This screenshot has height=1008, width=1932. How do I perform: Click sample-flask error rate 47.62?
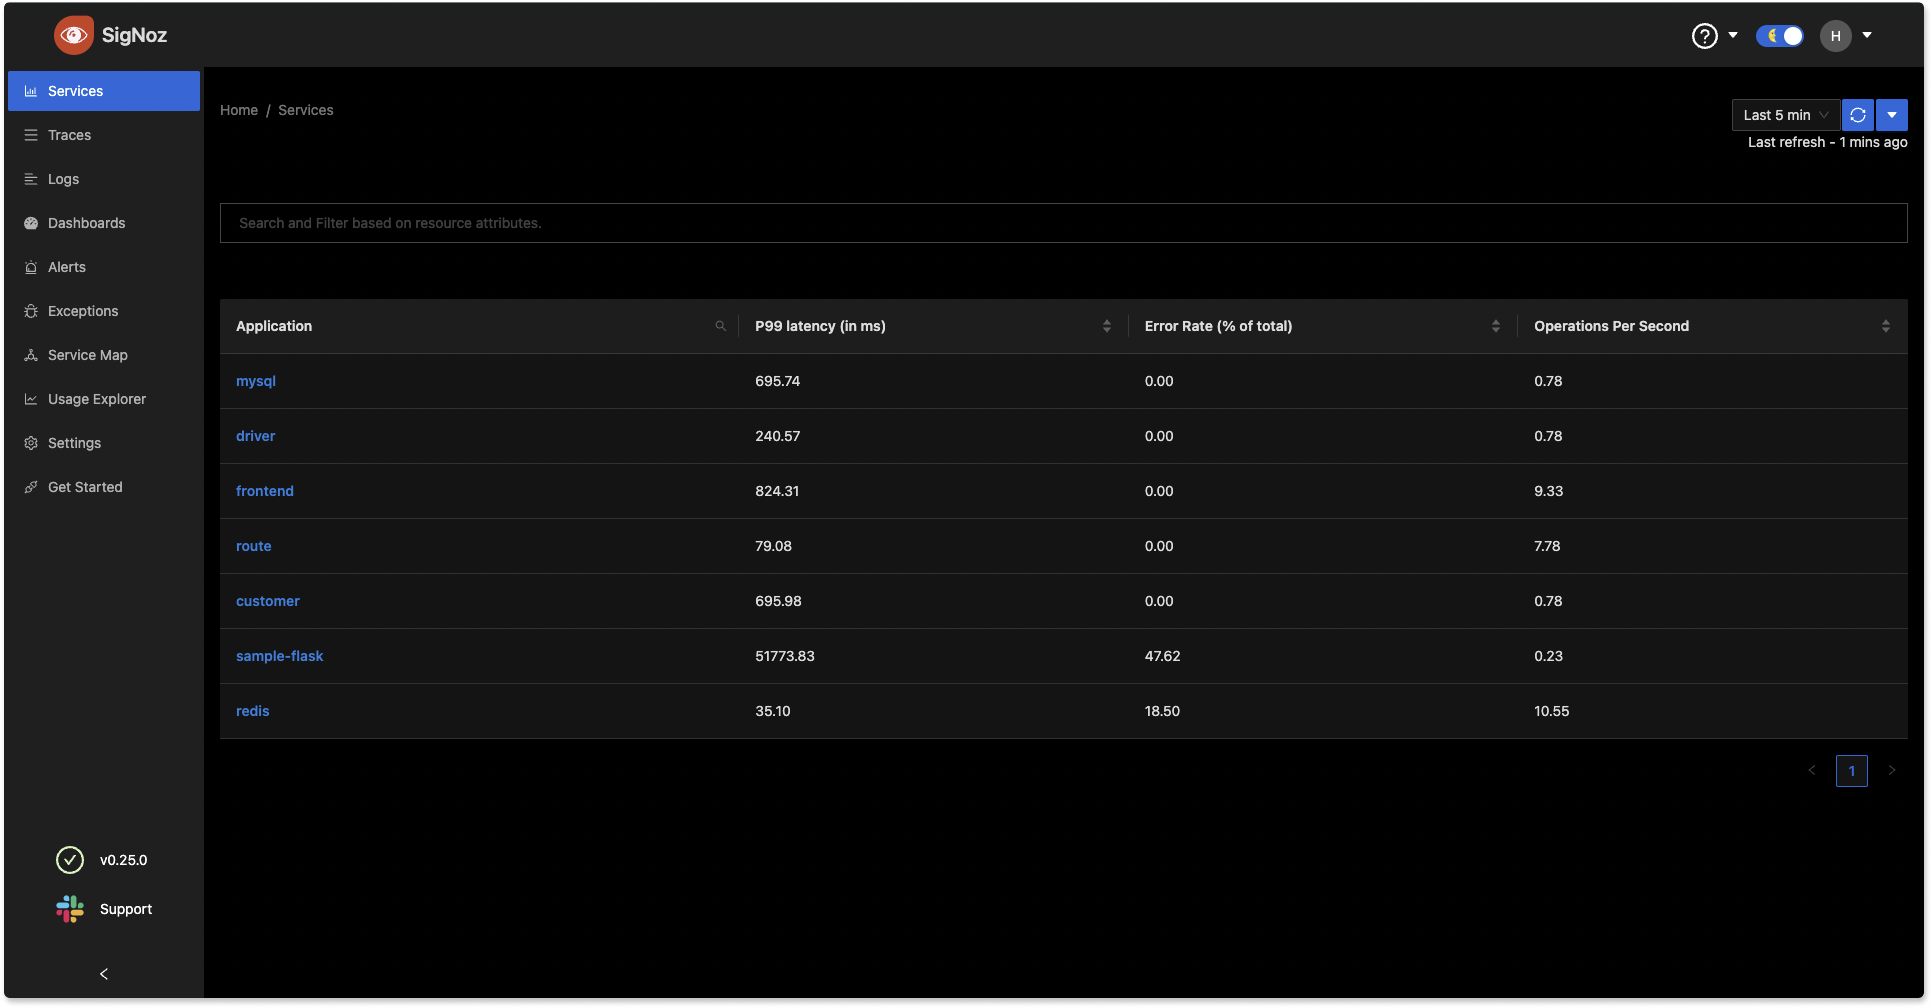click(1163, 656)
